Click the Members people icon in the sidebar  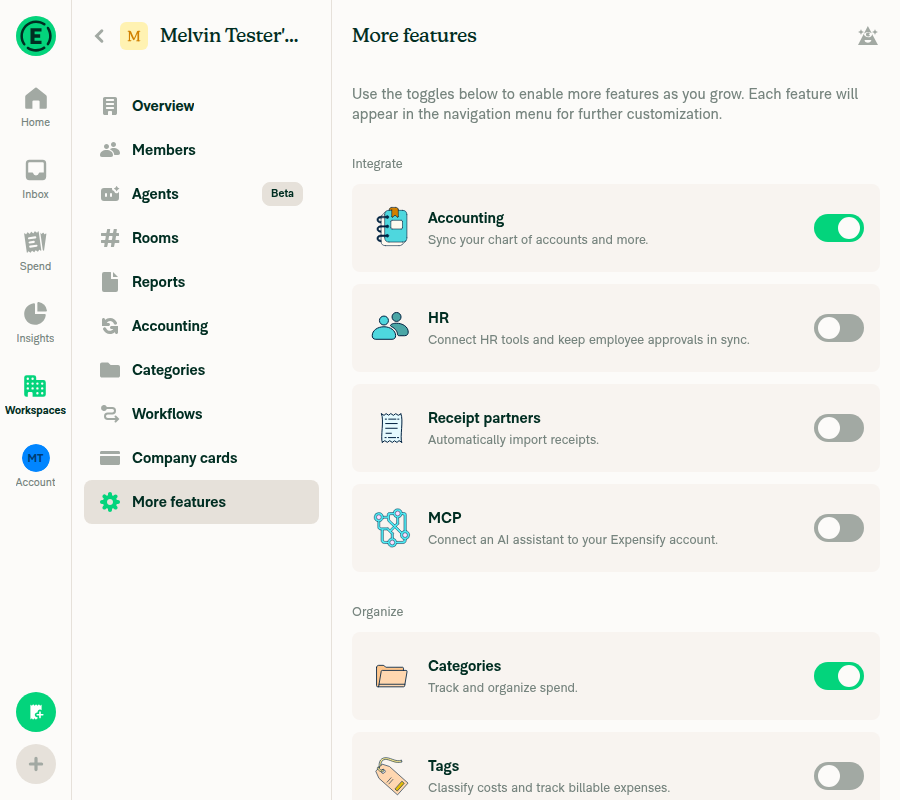coord(110,150)
